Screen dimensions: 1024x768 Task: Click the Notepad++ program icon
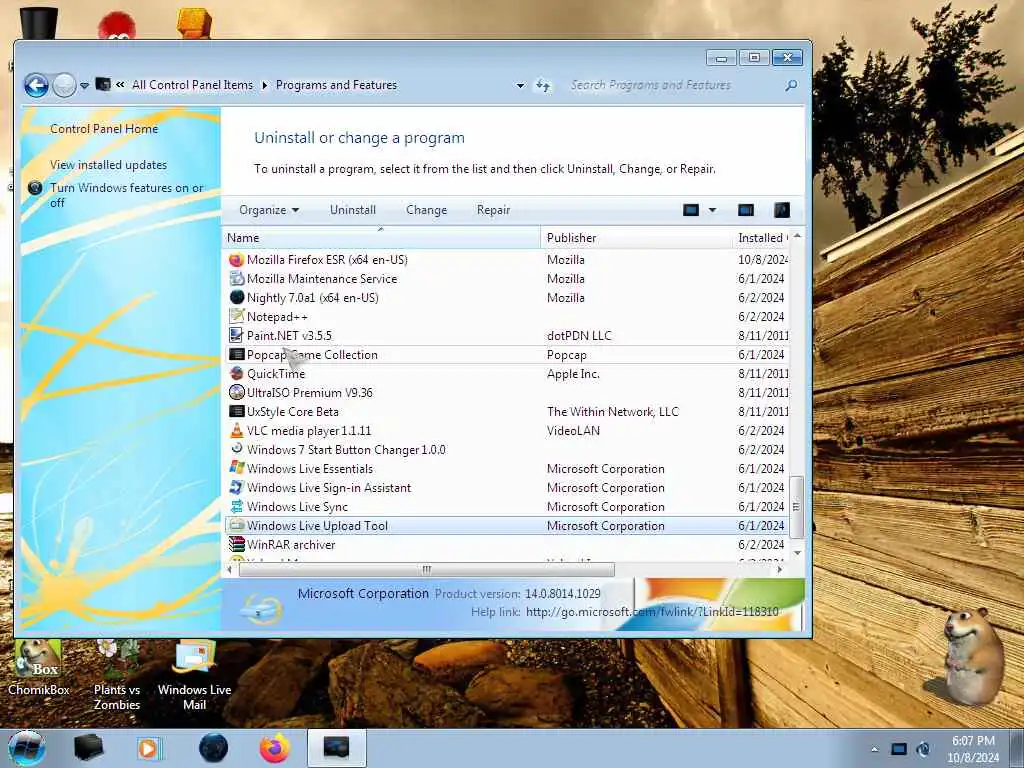tap(236, 317)
